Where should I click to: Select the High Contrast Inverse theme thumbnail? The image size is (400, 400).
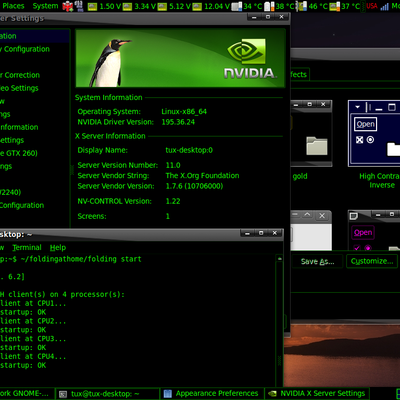pyautogui.click(x=374, y=133)
